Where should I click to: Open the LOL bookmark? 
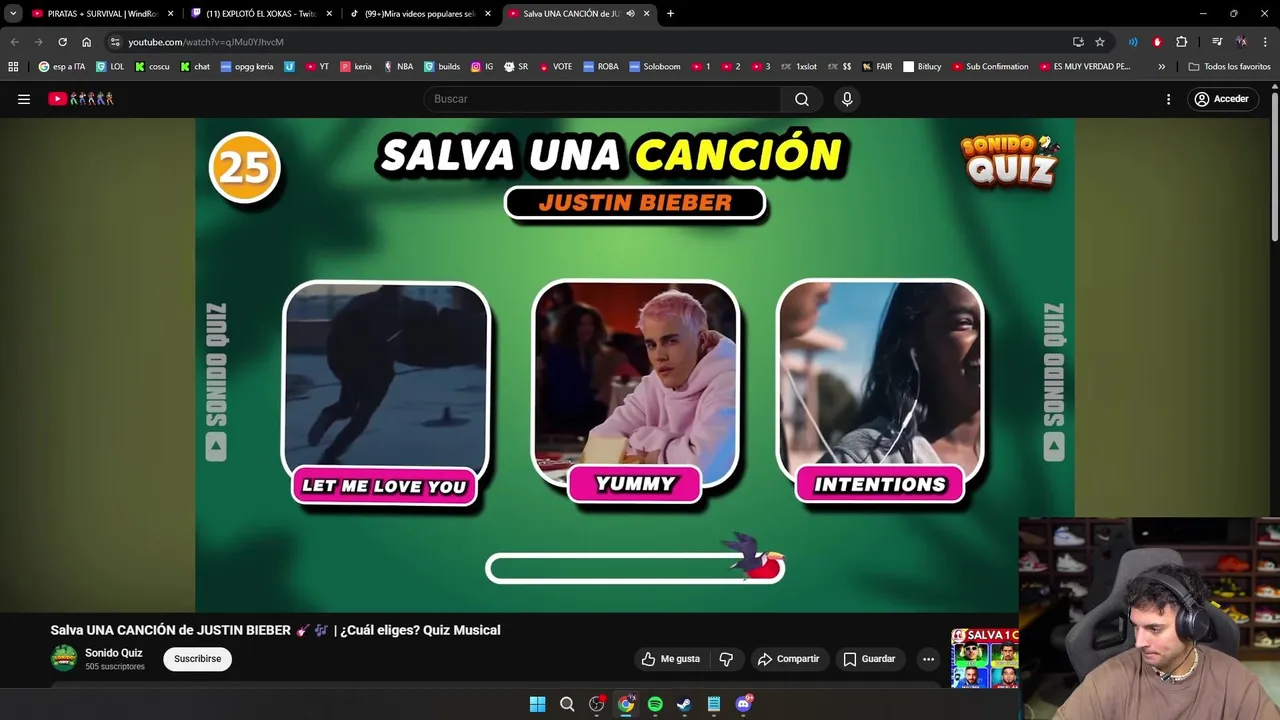[110, 67]
